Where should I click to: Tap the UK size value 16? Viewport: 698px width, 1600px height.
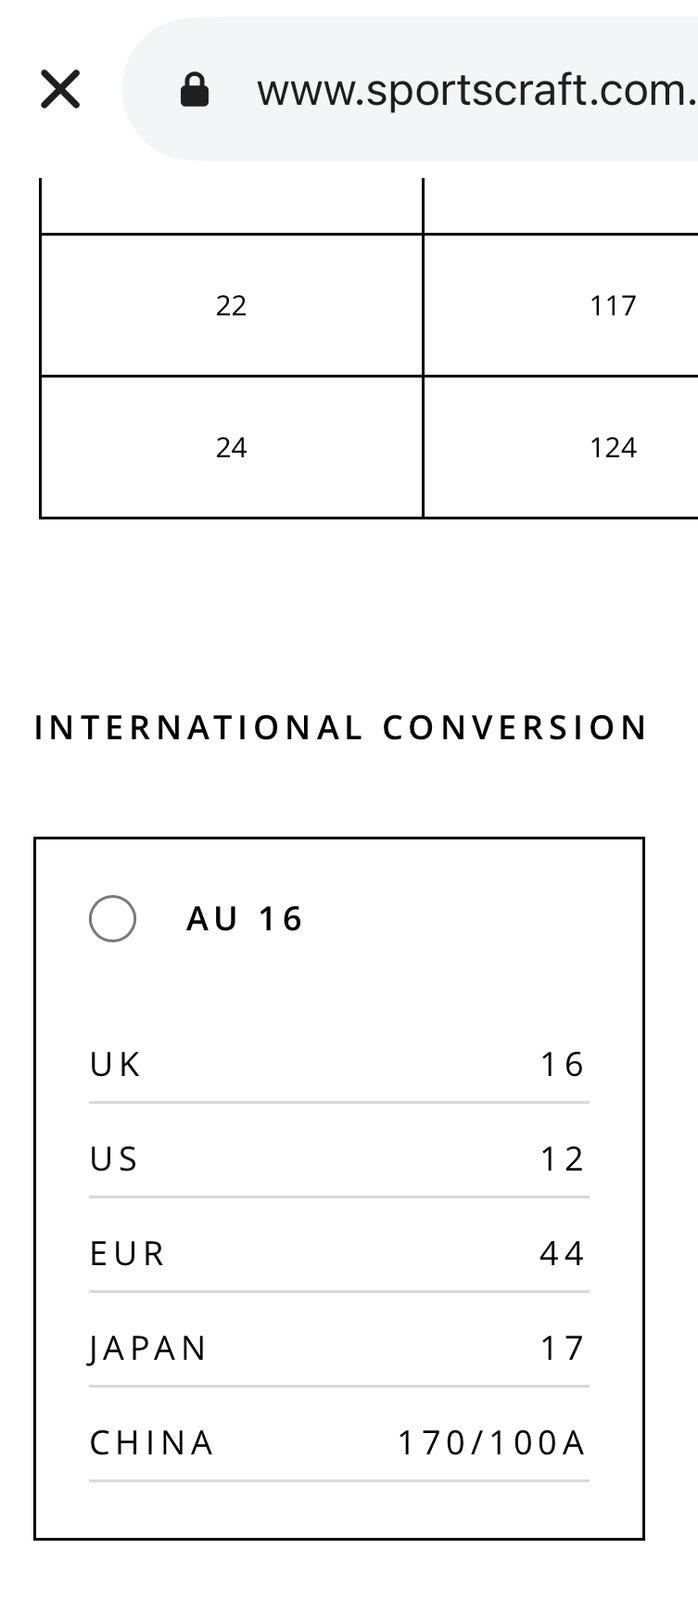tap(562, 1064)
